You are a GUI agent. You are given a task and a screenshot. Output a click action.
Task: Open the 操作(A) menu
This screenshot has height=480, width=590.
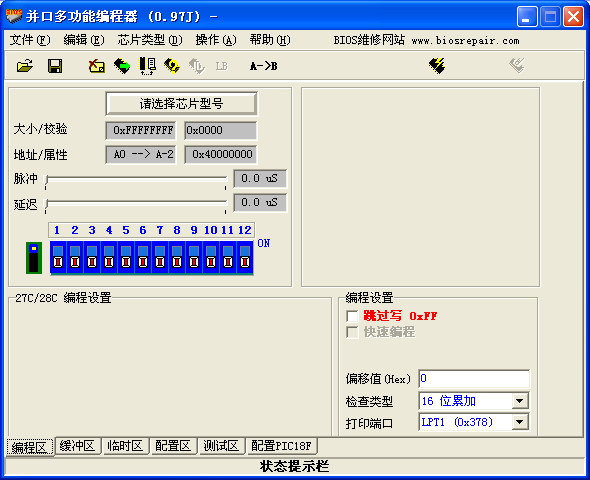point(216,40)
